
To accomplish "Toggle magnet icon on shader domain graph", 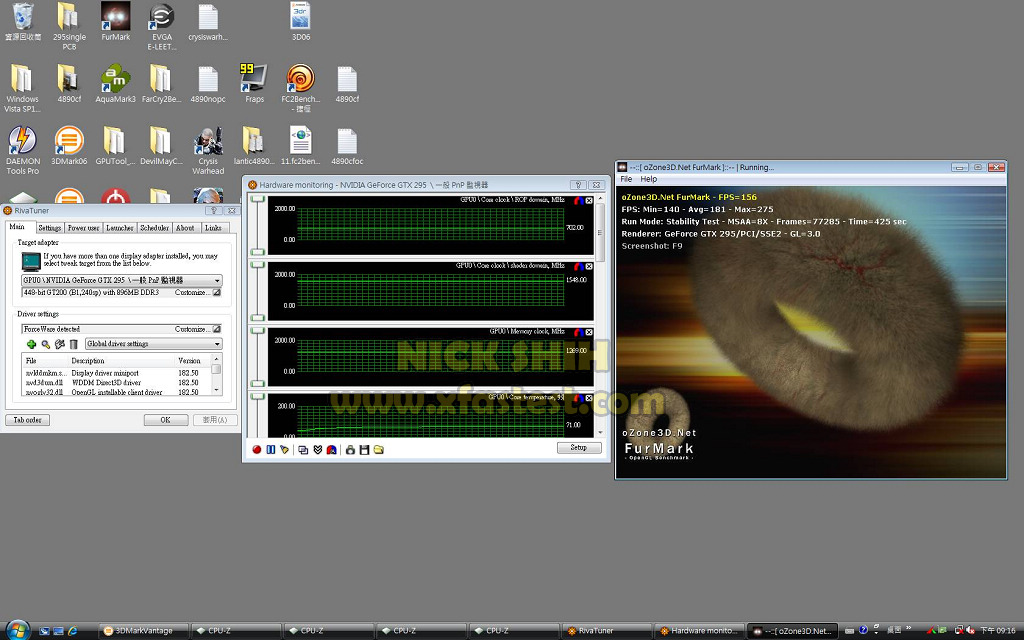I will click(x=577, y=266).
